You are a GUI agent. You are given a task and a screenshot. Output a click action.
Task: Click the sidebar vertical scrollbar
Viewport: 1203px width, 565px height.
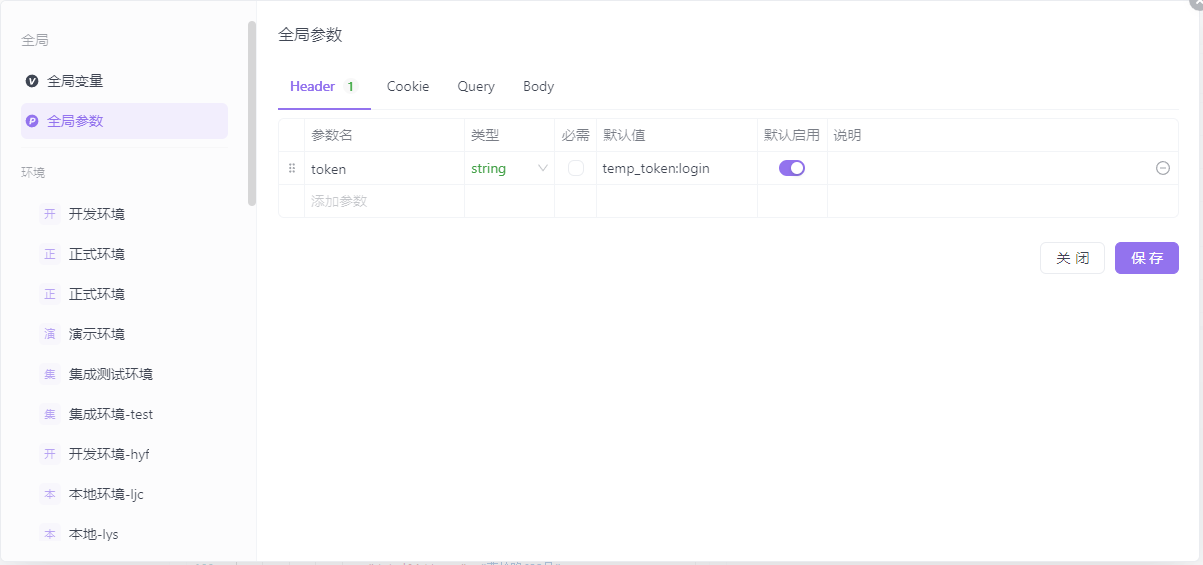coord(252,113)
